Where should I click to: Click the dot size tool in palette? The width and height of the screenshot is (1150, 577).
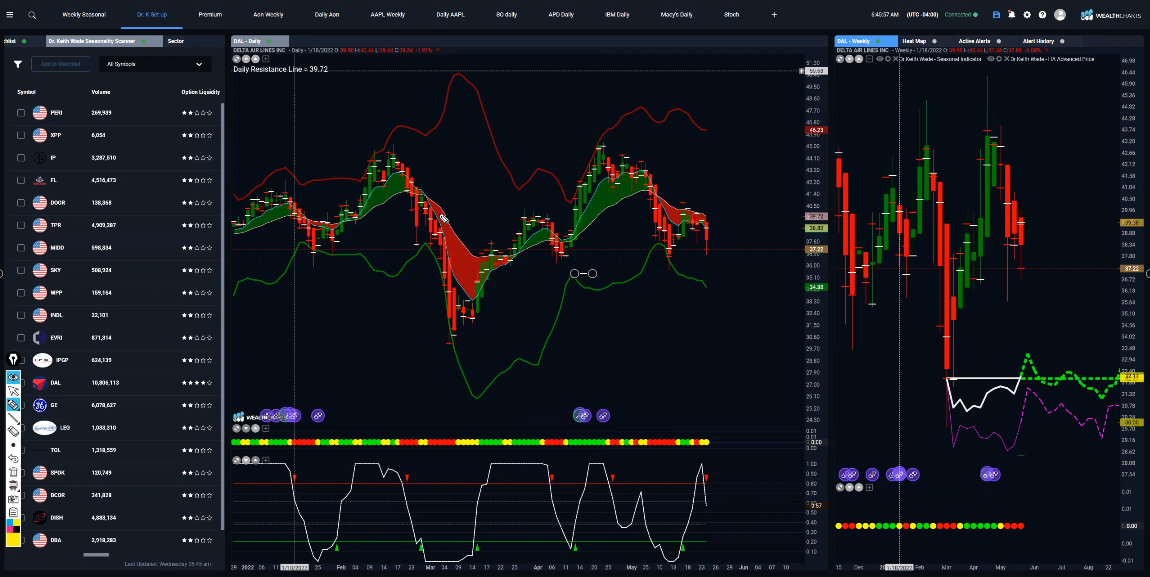coord(13,444)
